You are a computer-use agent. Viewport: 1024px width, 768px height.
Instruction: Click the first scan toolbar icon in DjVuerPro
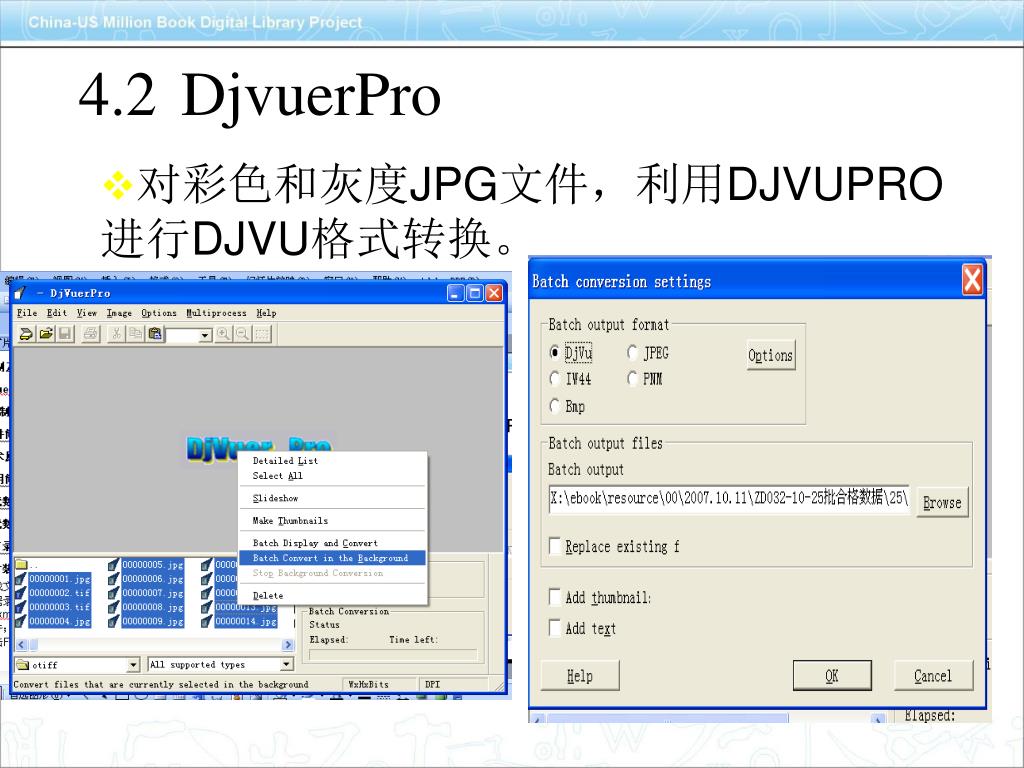point(26,334)
